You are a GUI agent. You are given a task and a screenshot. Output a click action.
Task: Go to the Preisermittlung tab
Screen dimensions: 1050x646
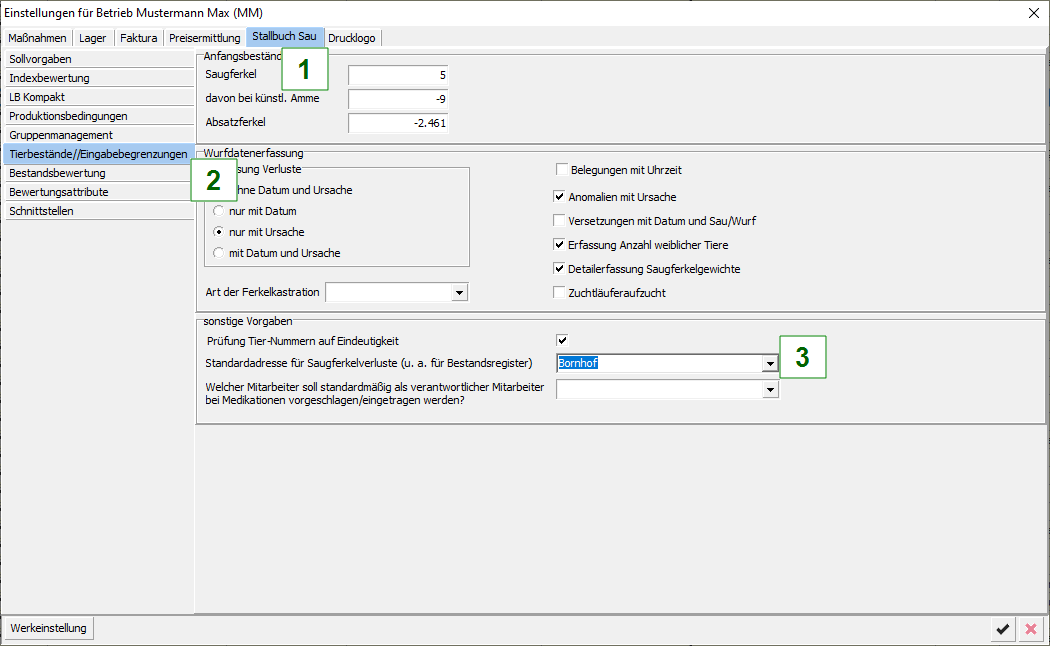[205, 38]
